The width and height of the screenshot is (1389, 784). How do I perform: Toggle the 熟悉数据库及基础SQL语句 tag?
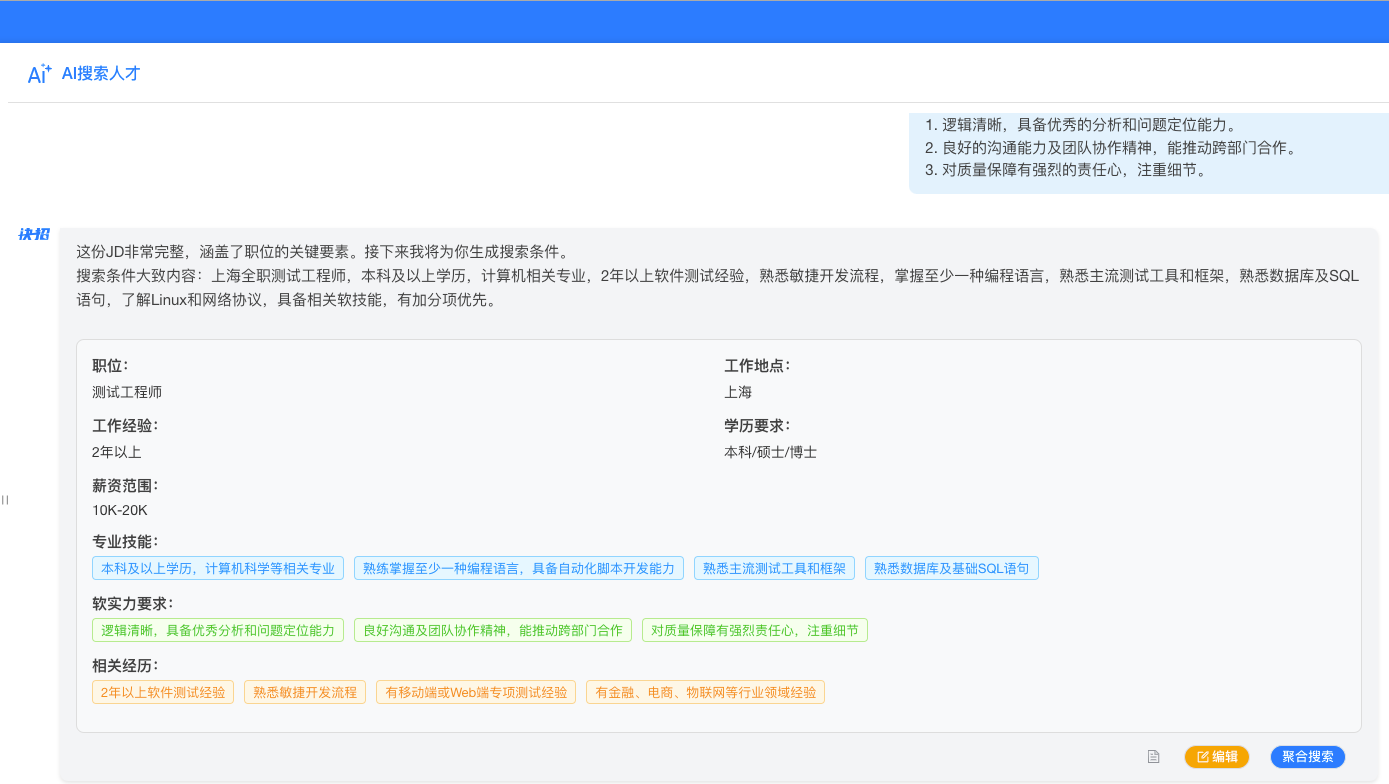951,567
